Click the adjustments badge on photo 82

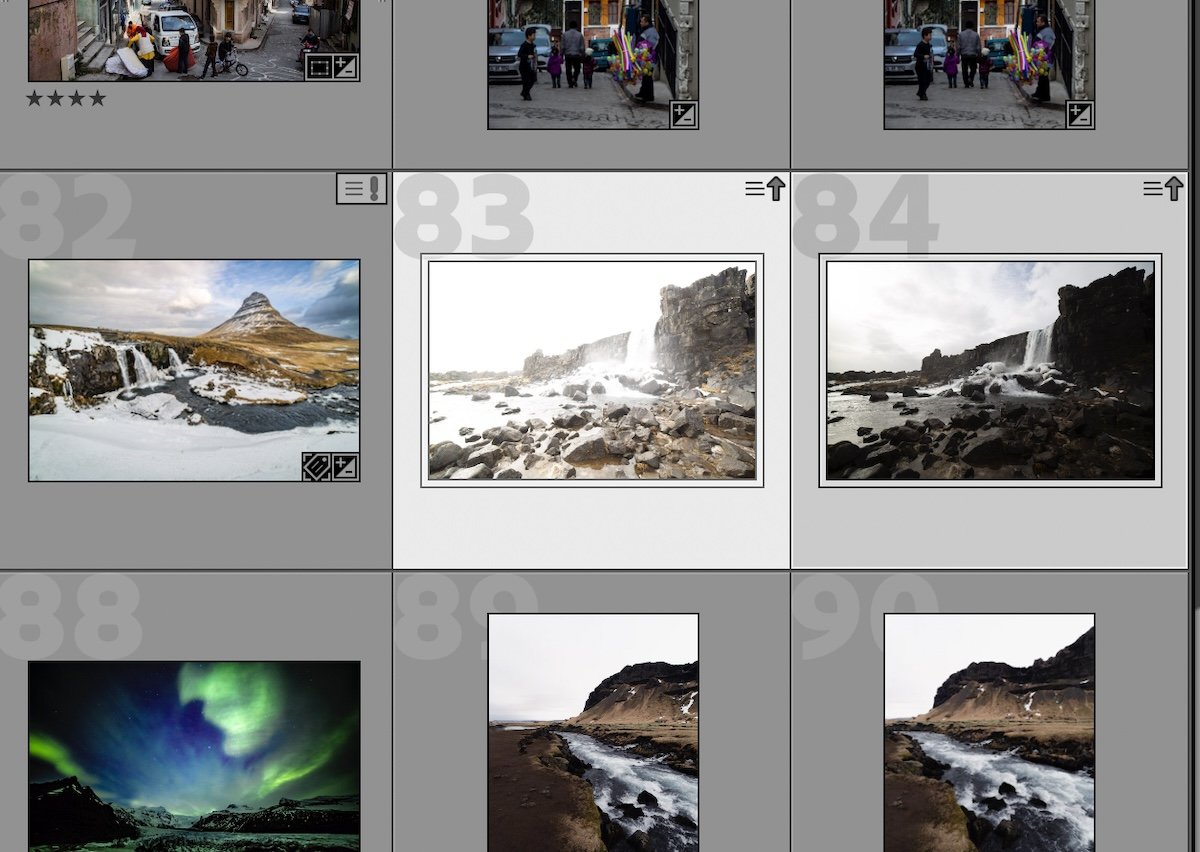[x=346, y=467]
